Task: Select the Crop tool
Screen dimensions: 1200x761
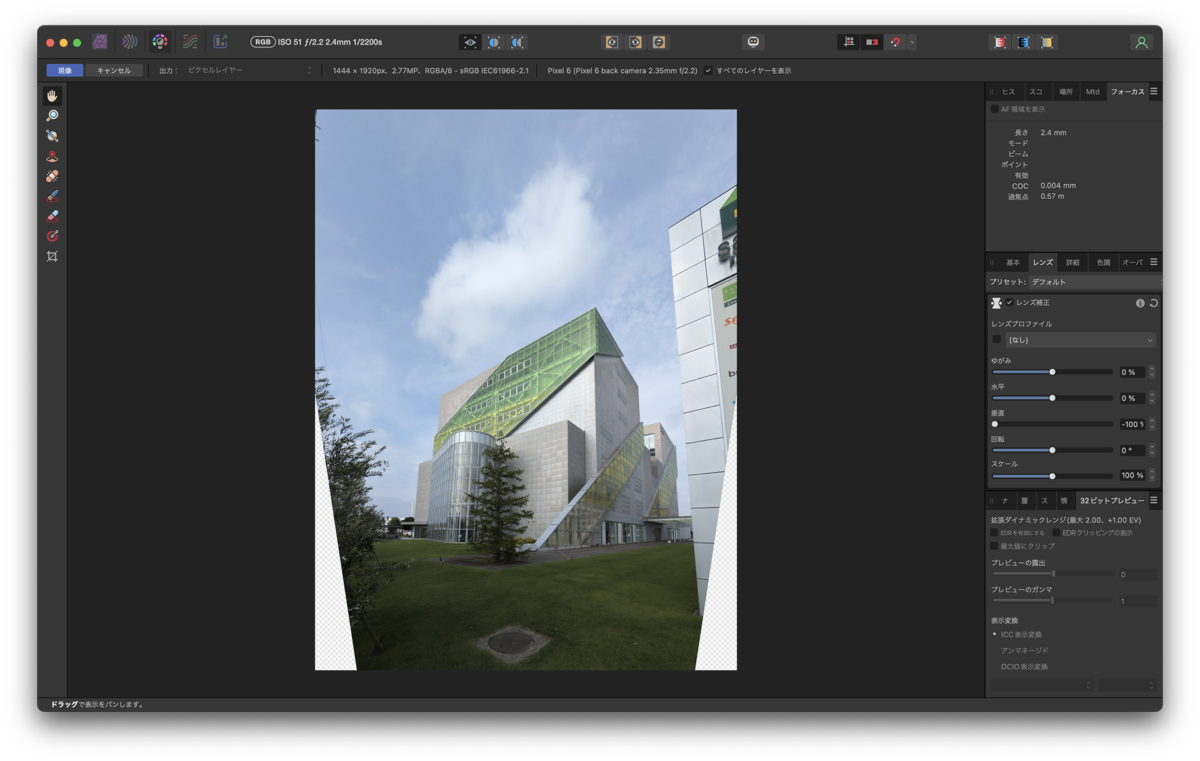Action: coord(52,256)
